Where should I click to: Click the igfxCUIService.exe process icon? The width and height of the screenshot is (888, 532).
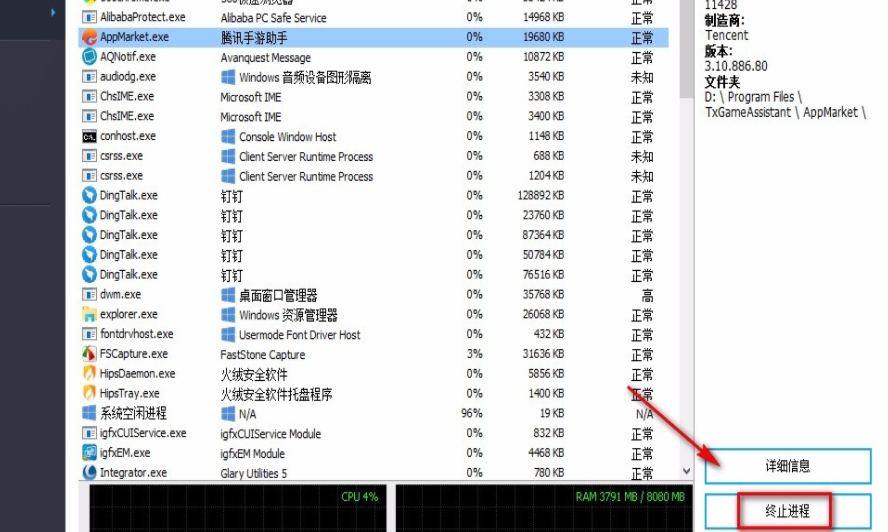[89, 433]
